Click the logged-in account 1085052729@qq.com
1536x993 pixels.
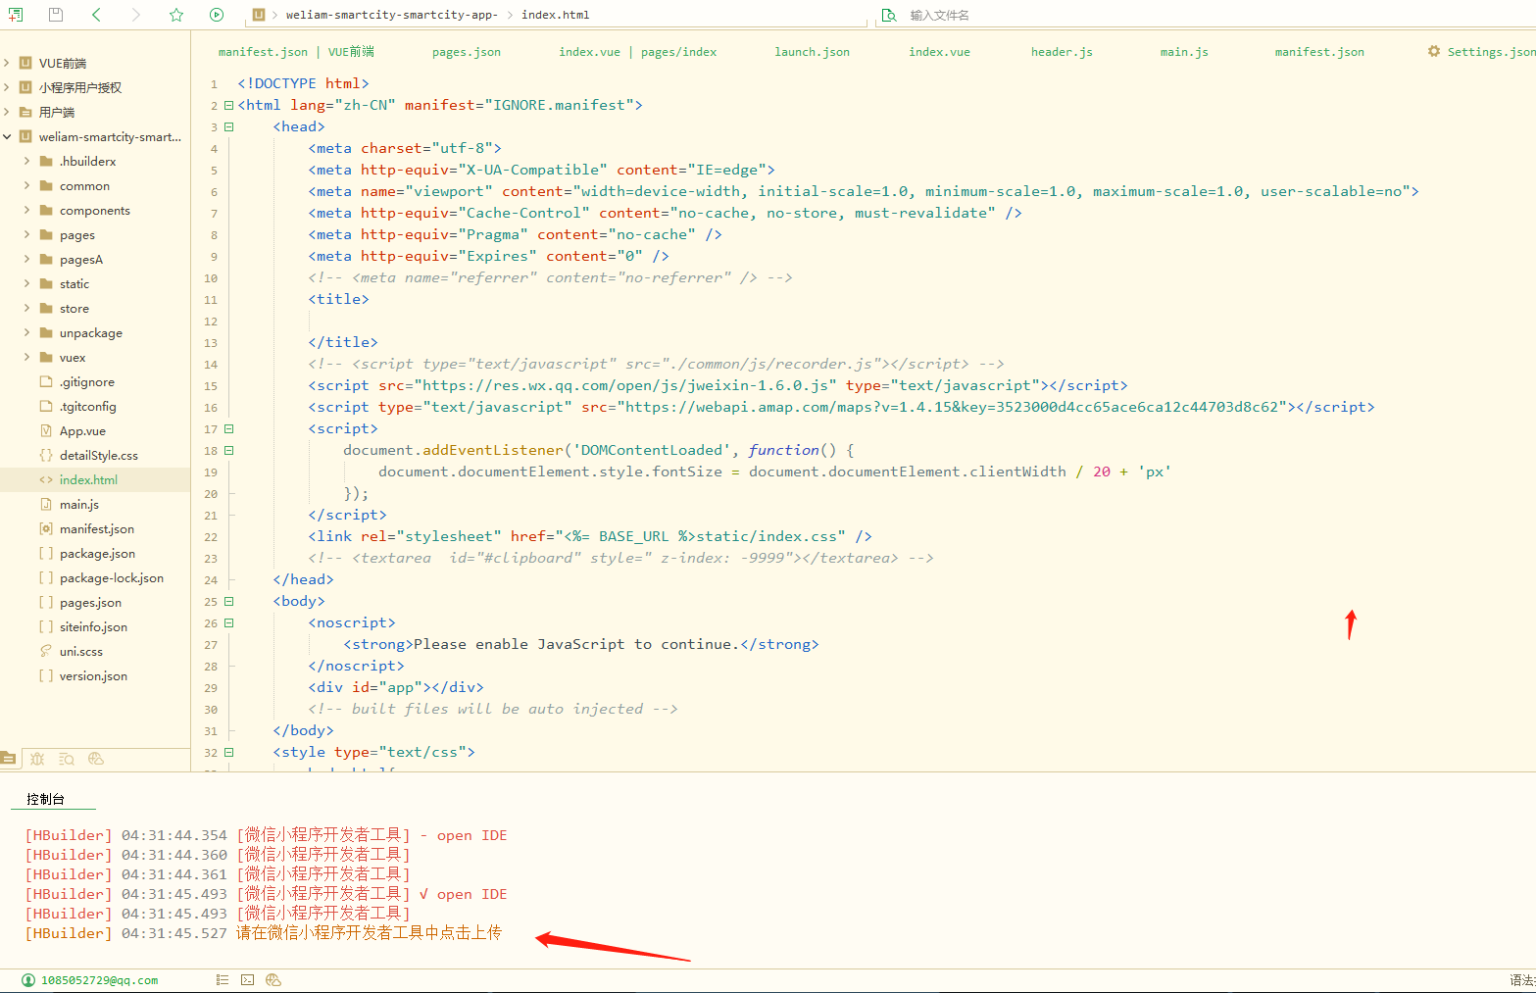coord(98,980)
